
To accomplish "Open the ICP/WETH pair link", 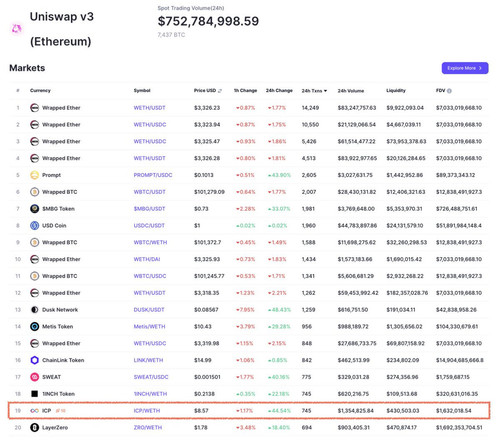I will [147, 411].
